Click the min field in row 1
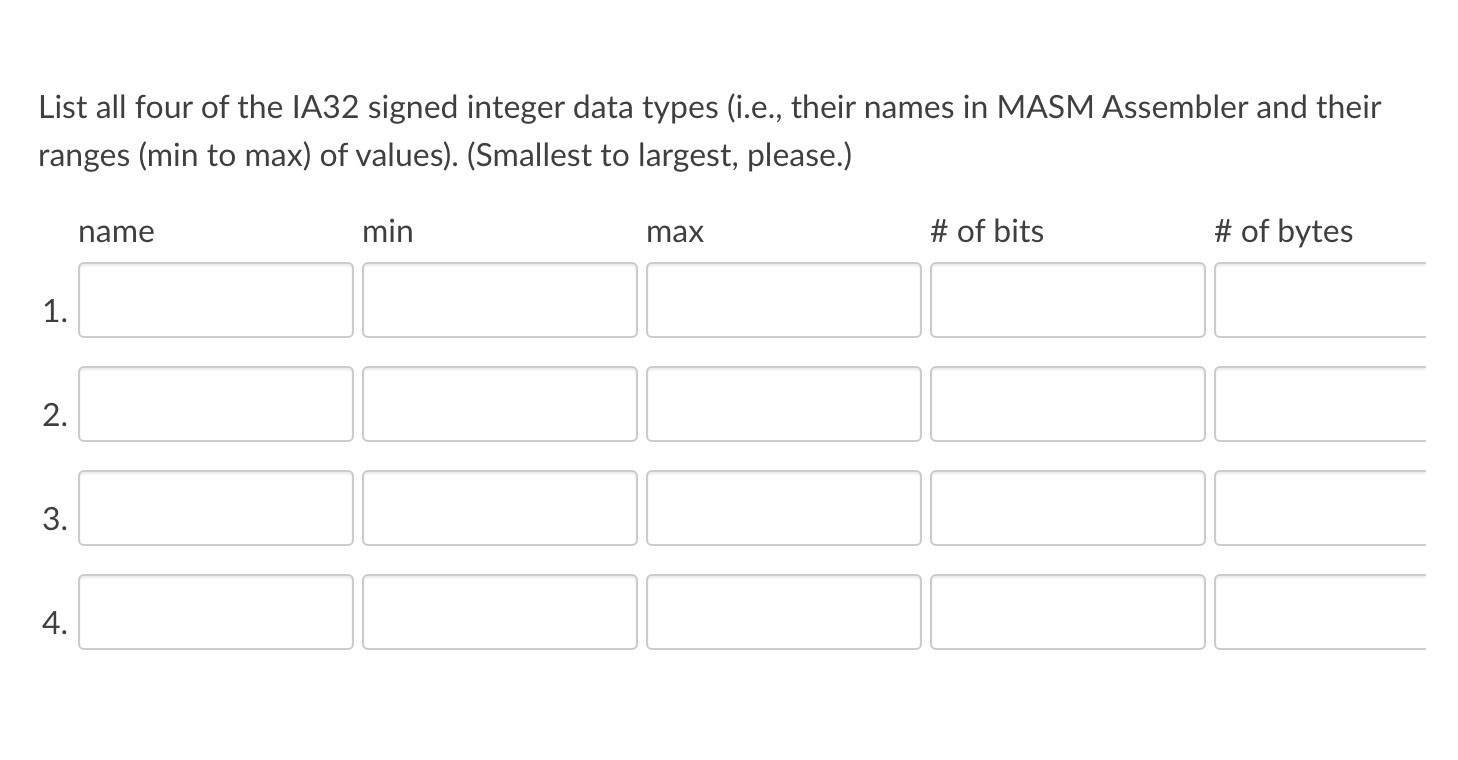This screenshot has height=760, width=1458. (500, 300)
